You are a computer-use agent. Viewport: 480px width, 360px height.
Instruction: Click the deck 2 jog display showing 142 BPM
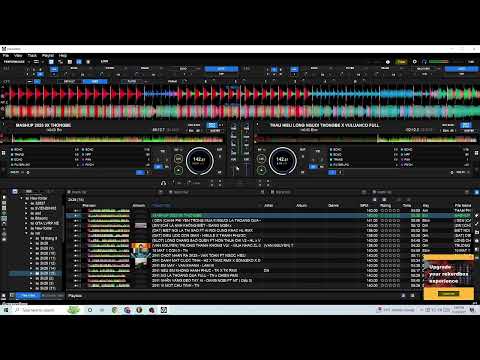(x=282, y=161)
